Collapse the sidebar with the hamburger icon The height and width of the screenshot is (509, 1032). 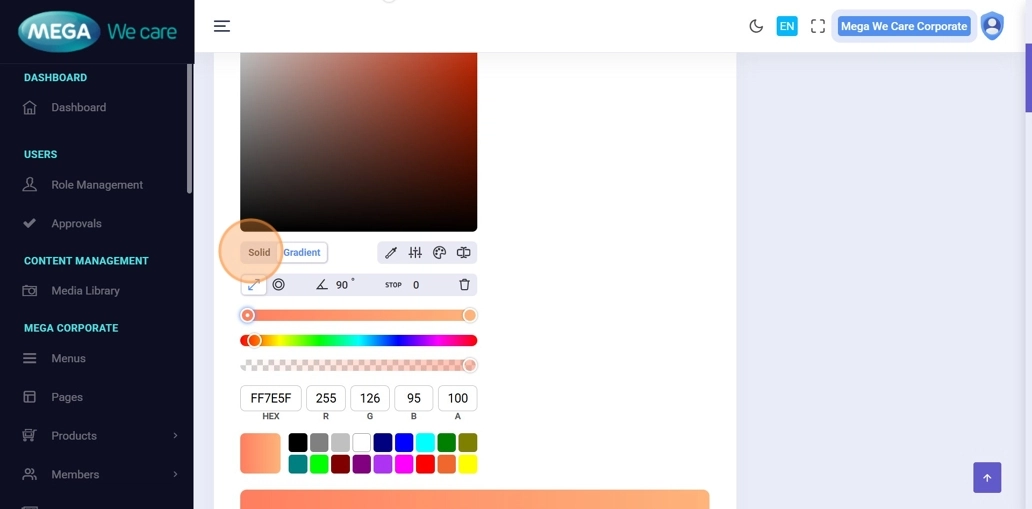[222, 26]
